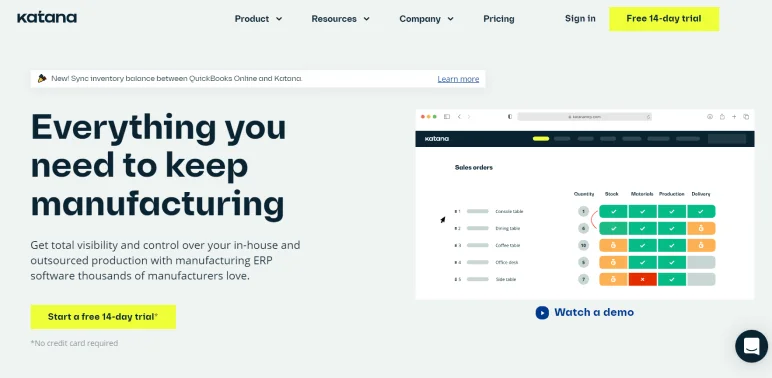Click the Delivery column header
The width and height of the screenshot is (772, 378).
701,194
